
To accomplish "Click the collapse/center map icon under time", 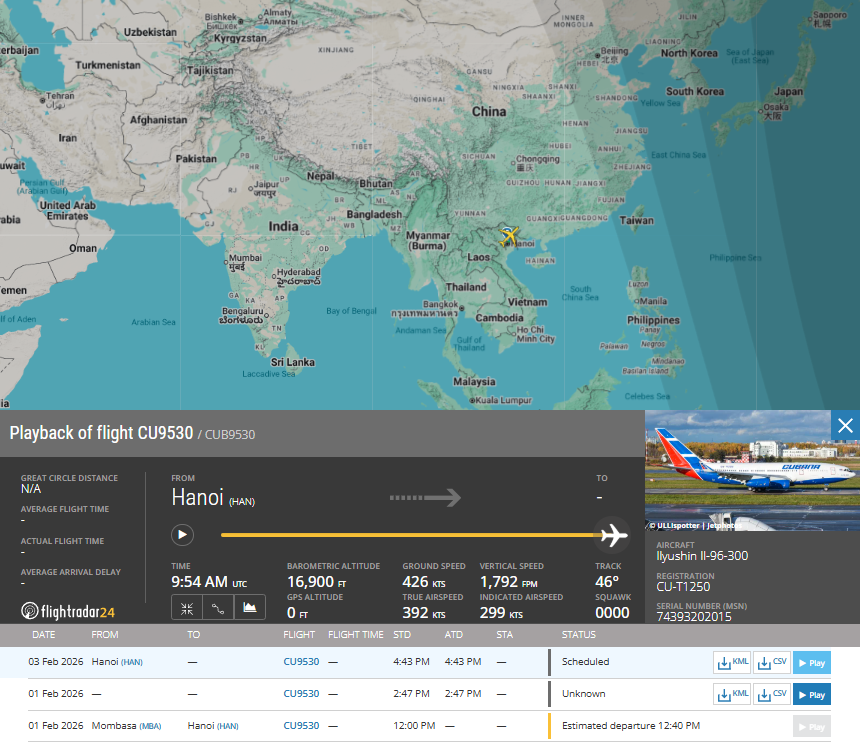I will pyautogui.click(x=187, y=608).
